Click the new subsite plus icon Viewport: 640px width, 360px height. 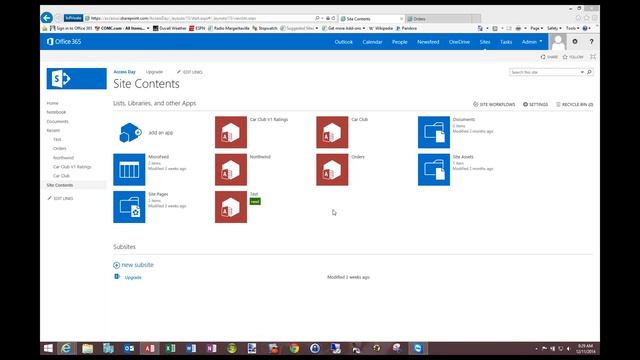point(116,265)
